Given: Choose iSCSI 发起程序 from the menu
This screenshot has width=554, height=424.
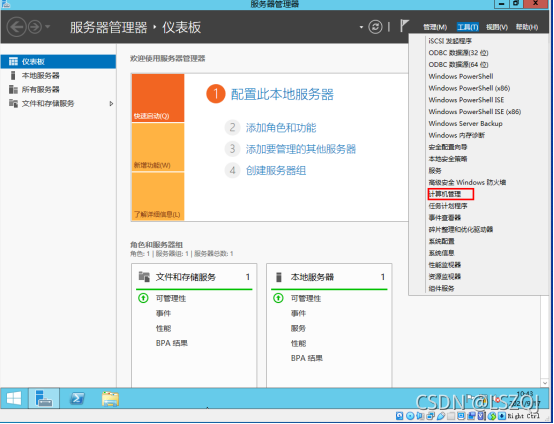Looking at the screenshot, I should 450,41.
